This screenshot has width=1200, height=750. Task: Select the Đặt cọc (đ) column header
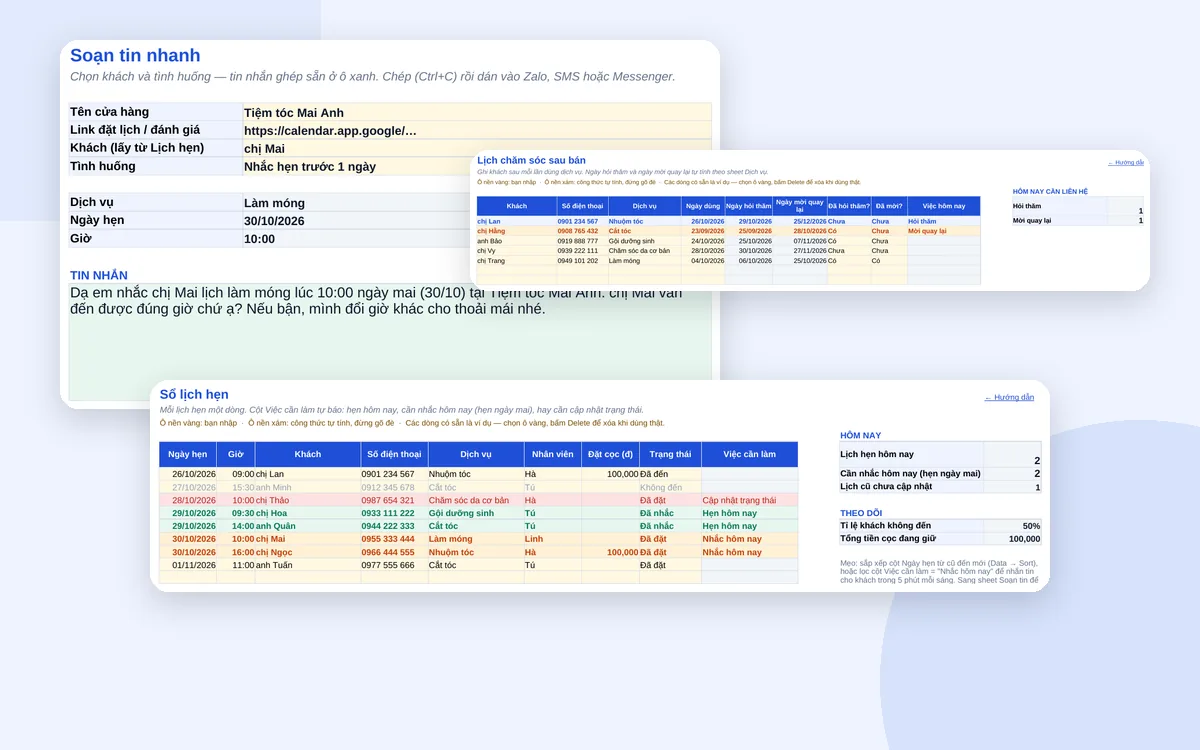(x=610, y=454)
